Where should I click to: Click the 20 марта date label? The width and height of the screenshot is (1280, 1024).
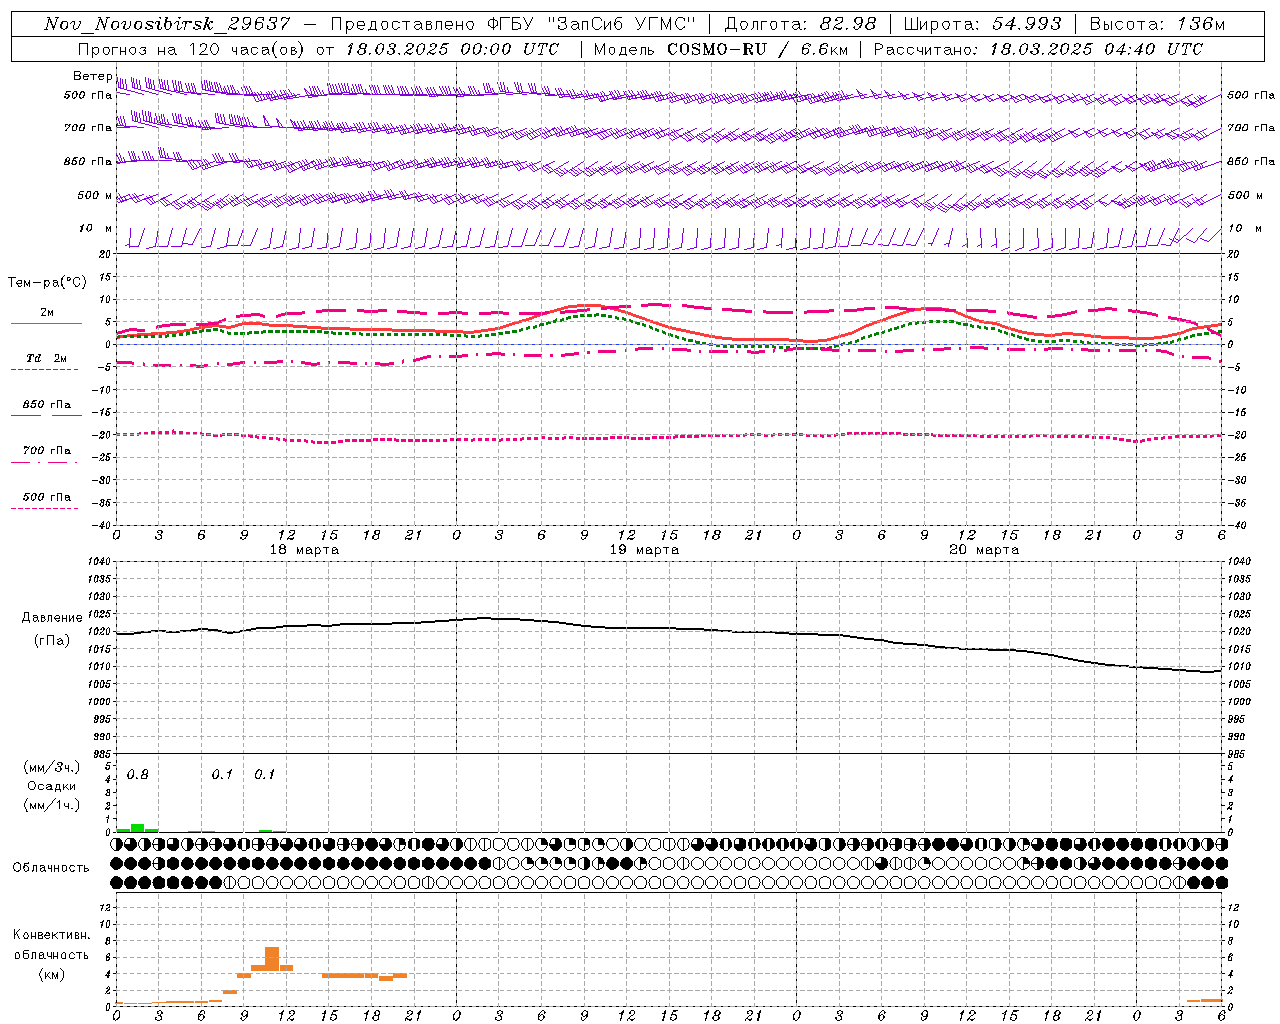click(x=984, y=550)
